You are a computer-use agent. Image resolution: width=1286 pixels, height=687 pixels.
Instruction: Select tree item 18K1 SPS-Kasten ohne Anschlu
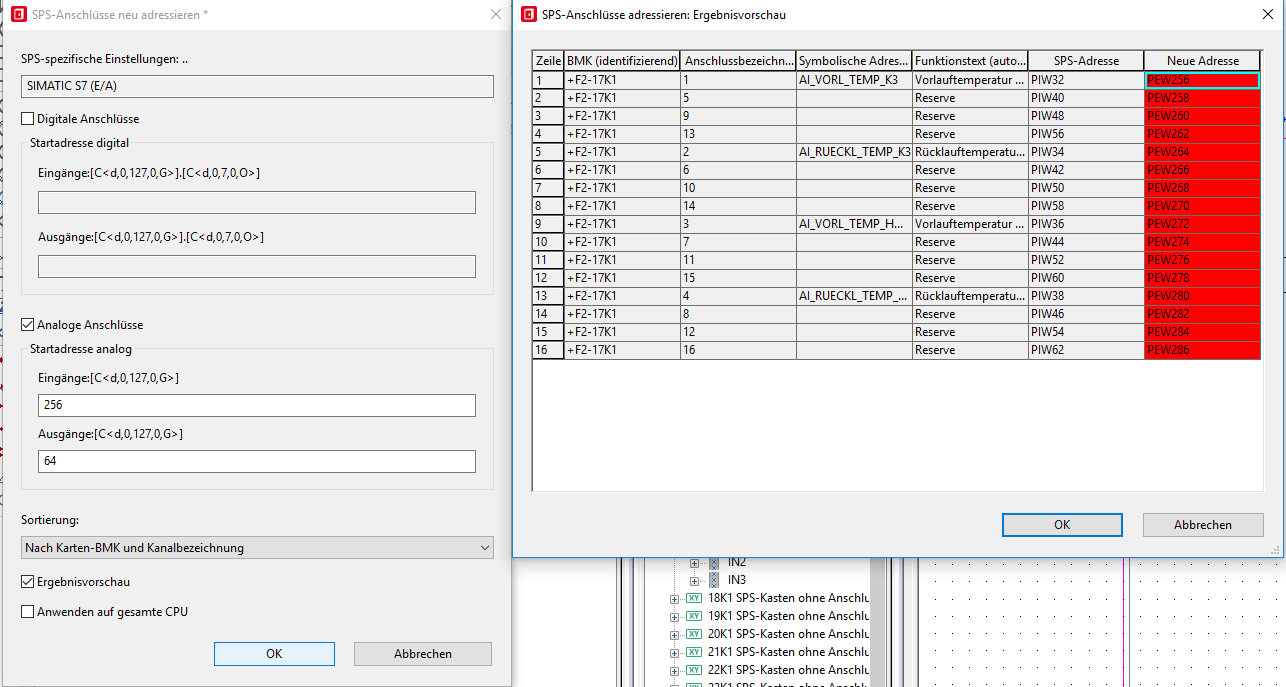(788, 598)
